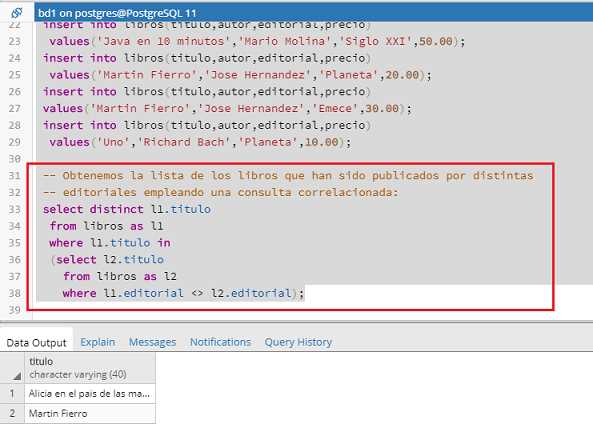Click the 'Java en 10 minutos' values line

[257, 41]
